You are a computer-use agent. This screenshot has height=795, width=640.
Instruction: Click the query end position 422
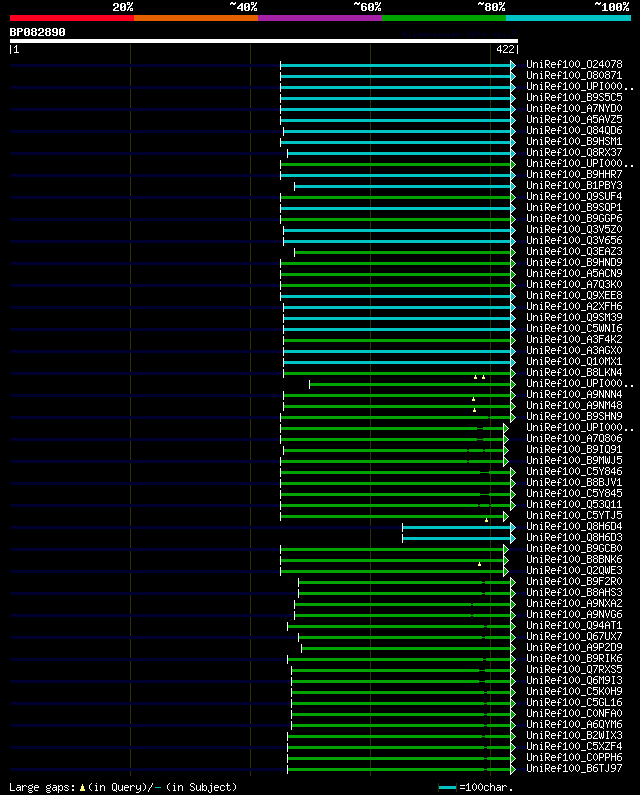tap(505, 49)
